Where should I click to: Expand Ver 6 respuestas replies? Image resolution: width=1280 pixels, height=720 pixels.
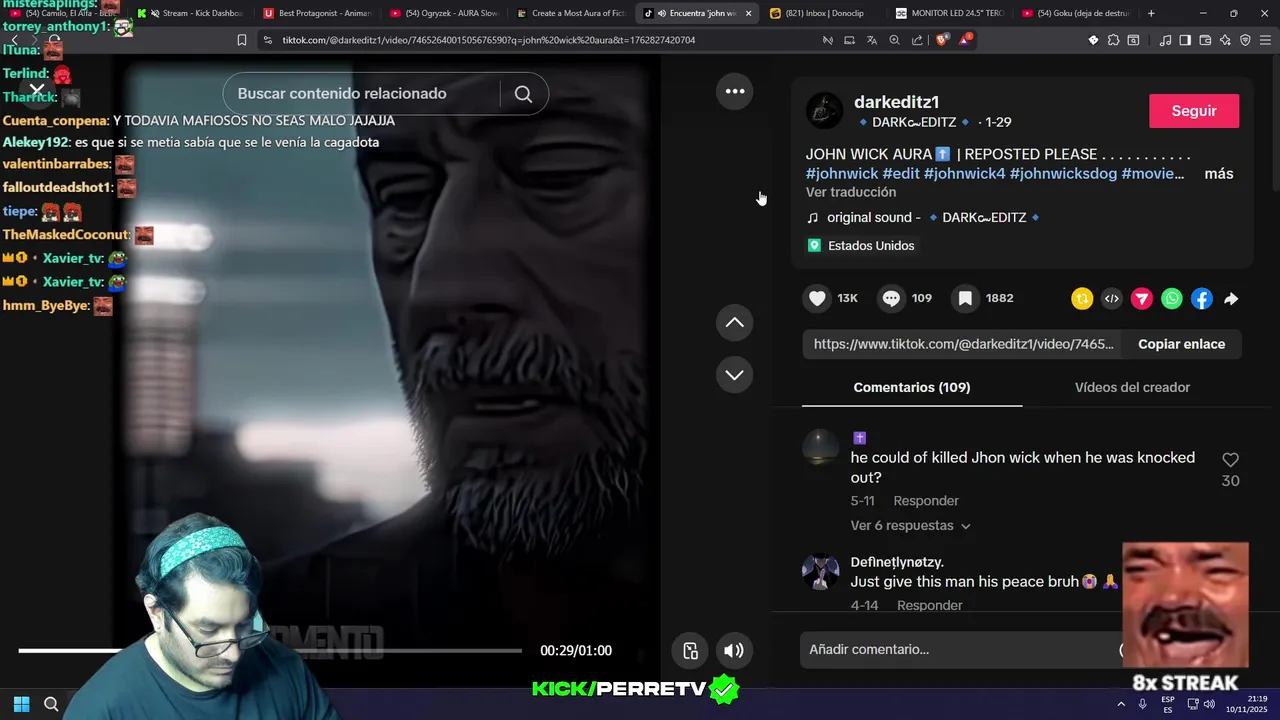click(x=910, y=526)
